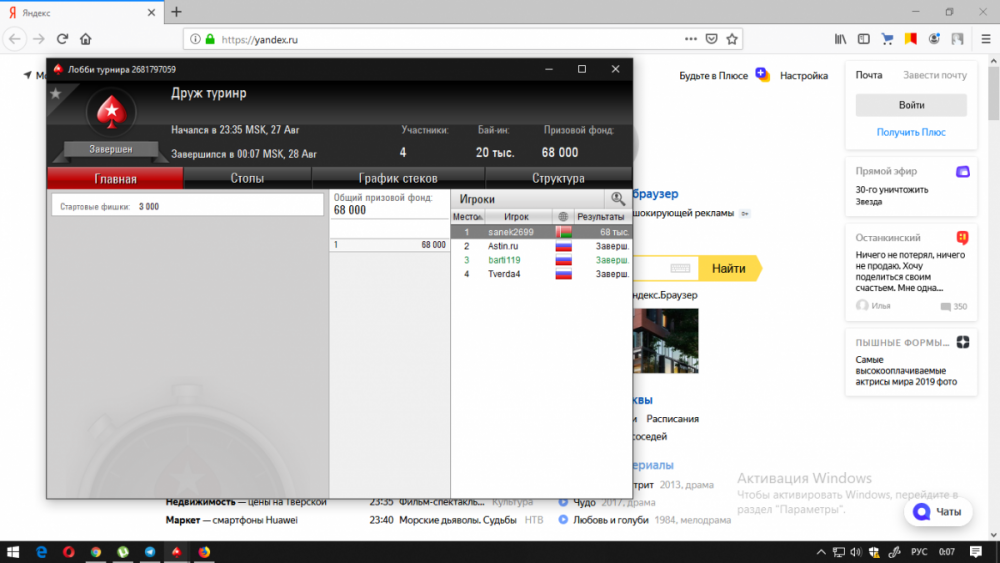Image resolution: width=1000 pixels, height=563 pixels.
Task: Switch to the Структура tab
Action: (x=558, y=179)
